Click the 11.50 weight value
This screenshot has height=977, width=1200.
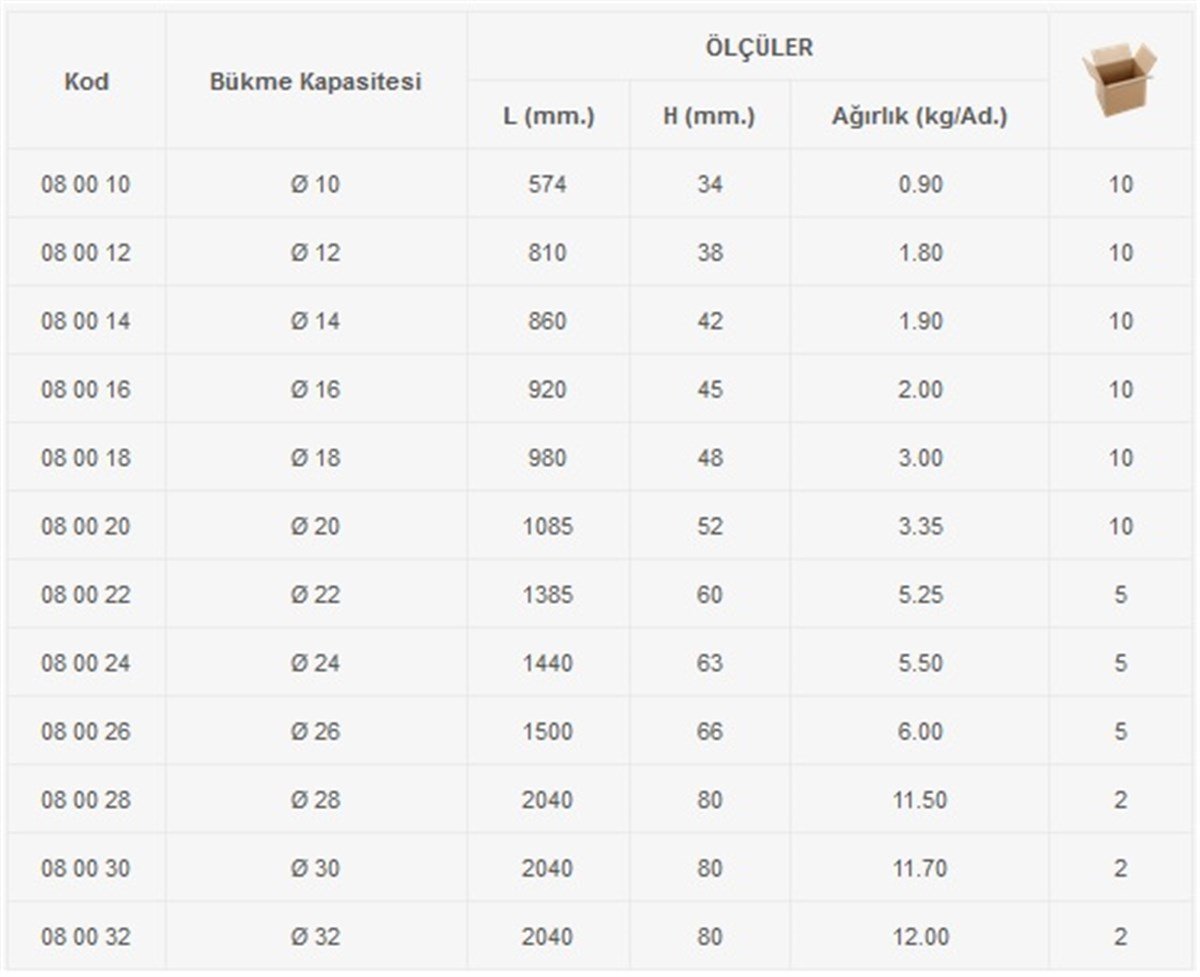(x=920, y=800)
